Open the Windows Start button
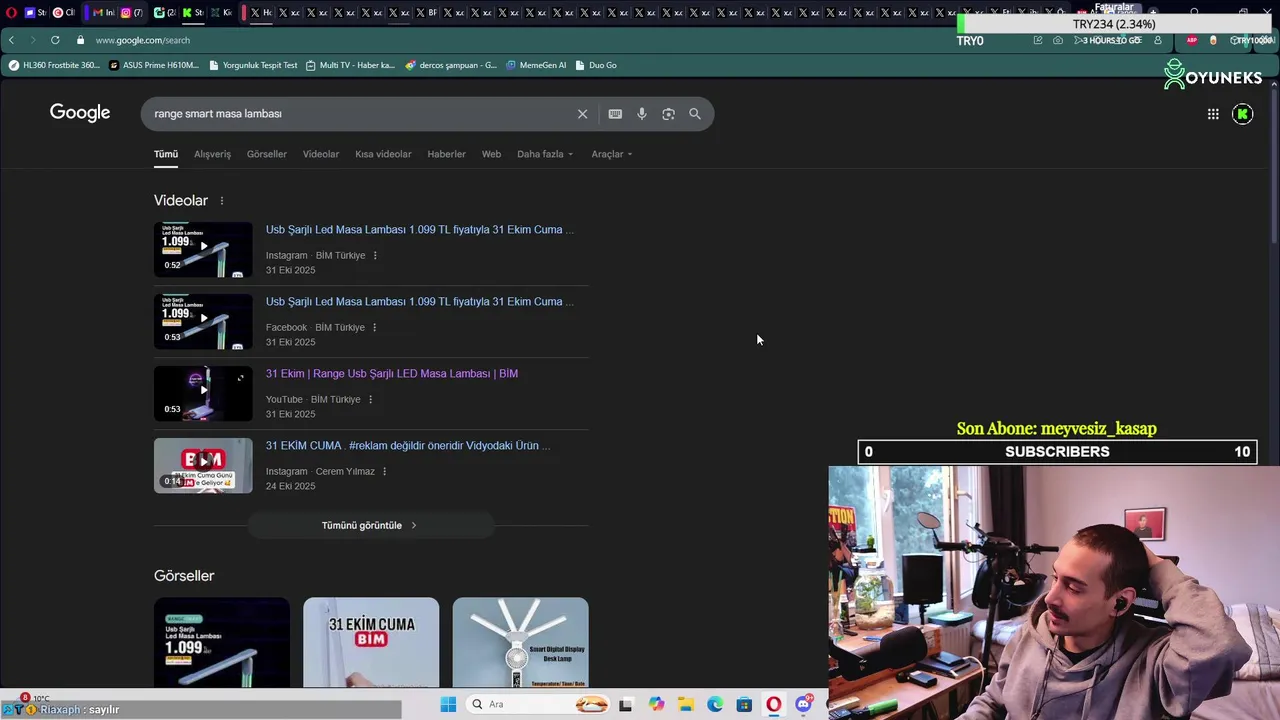1280x720 pixels. click(x=448, y=705)
